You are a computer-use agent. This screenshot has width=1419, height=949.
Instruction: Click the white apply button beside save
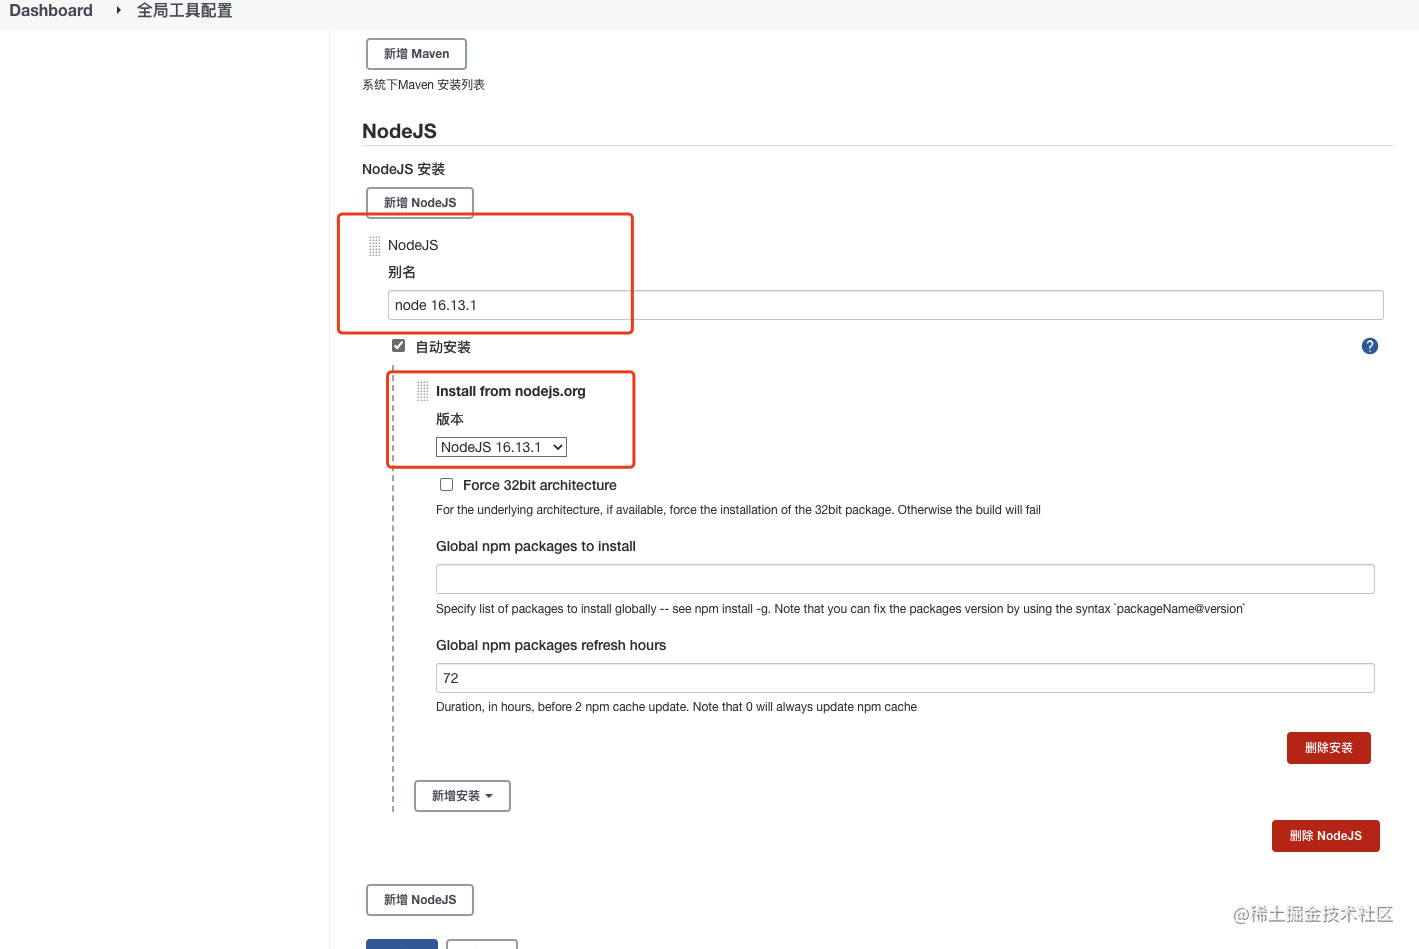point(482,944)
